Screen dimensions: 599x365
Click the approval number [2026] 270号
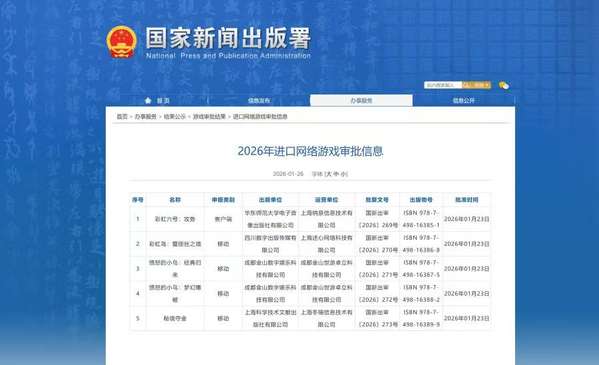(x=377, y=244)
